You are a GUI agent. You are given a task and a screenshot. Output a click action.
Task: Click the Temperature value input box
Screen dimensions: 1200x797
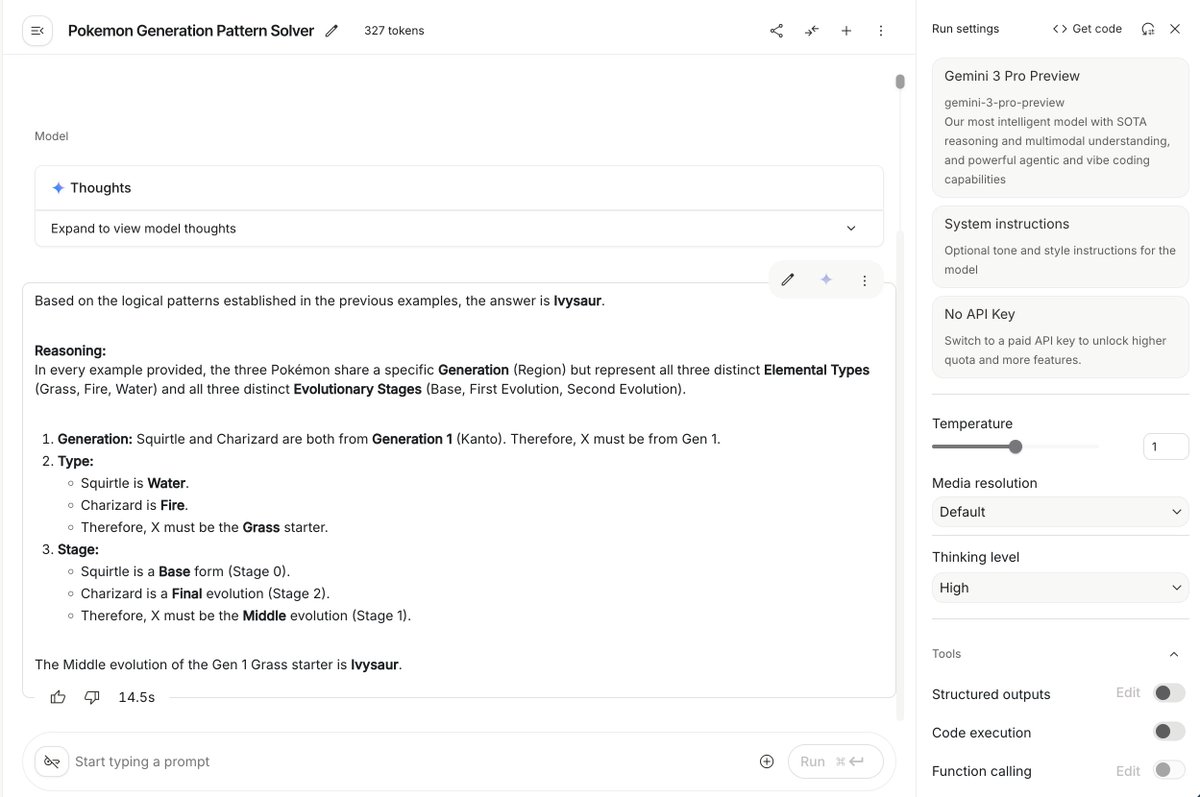tap(1166, 447)
